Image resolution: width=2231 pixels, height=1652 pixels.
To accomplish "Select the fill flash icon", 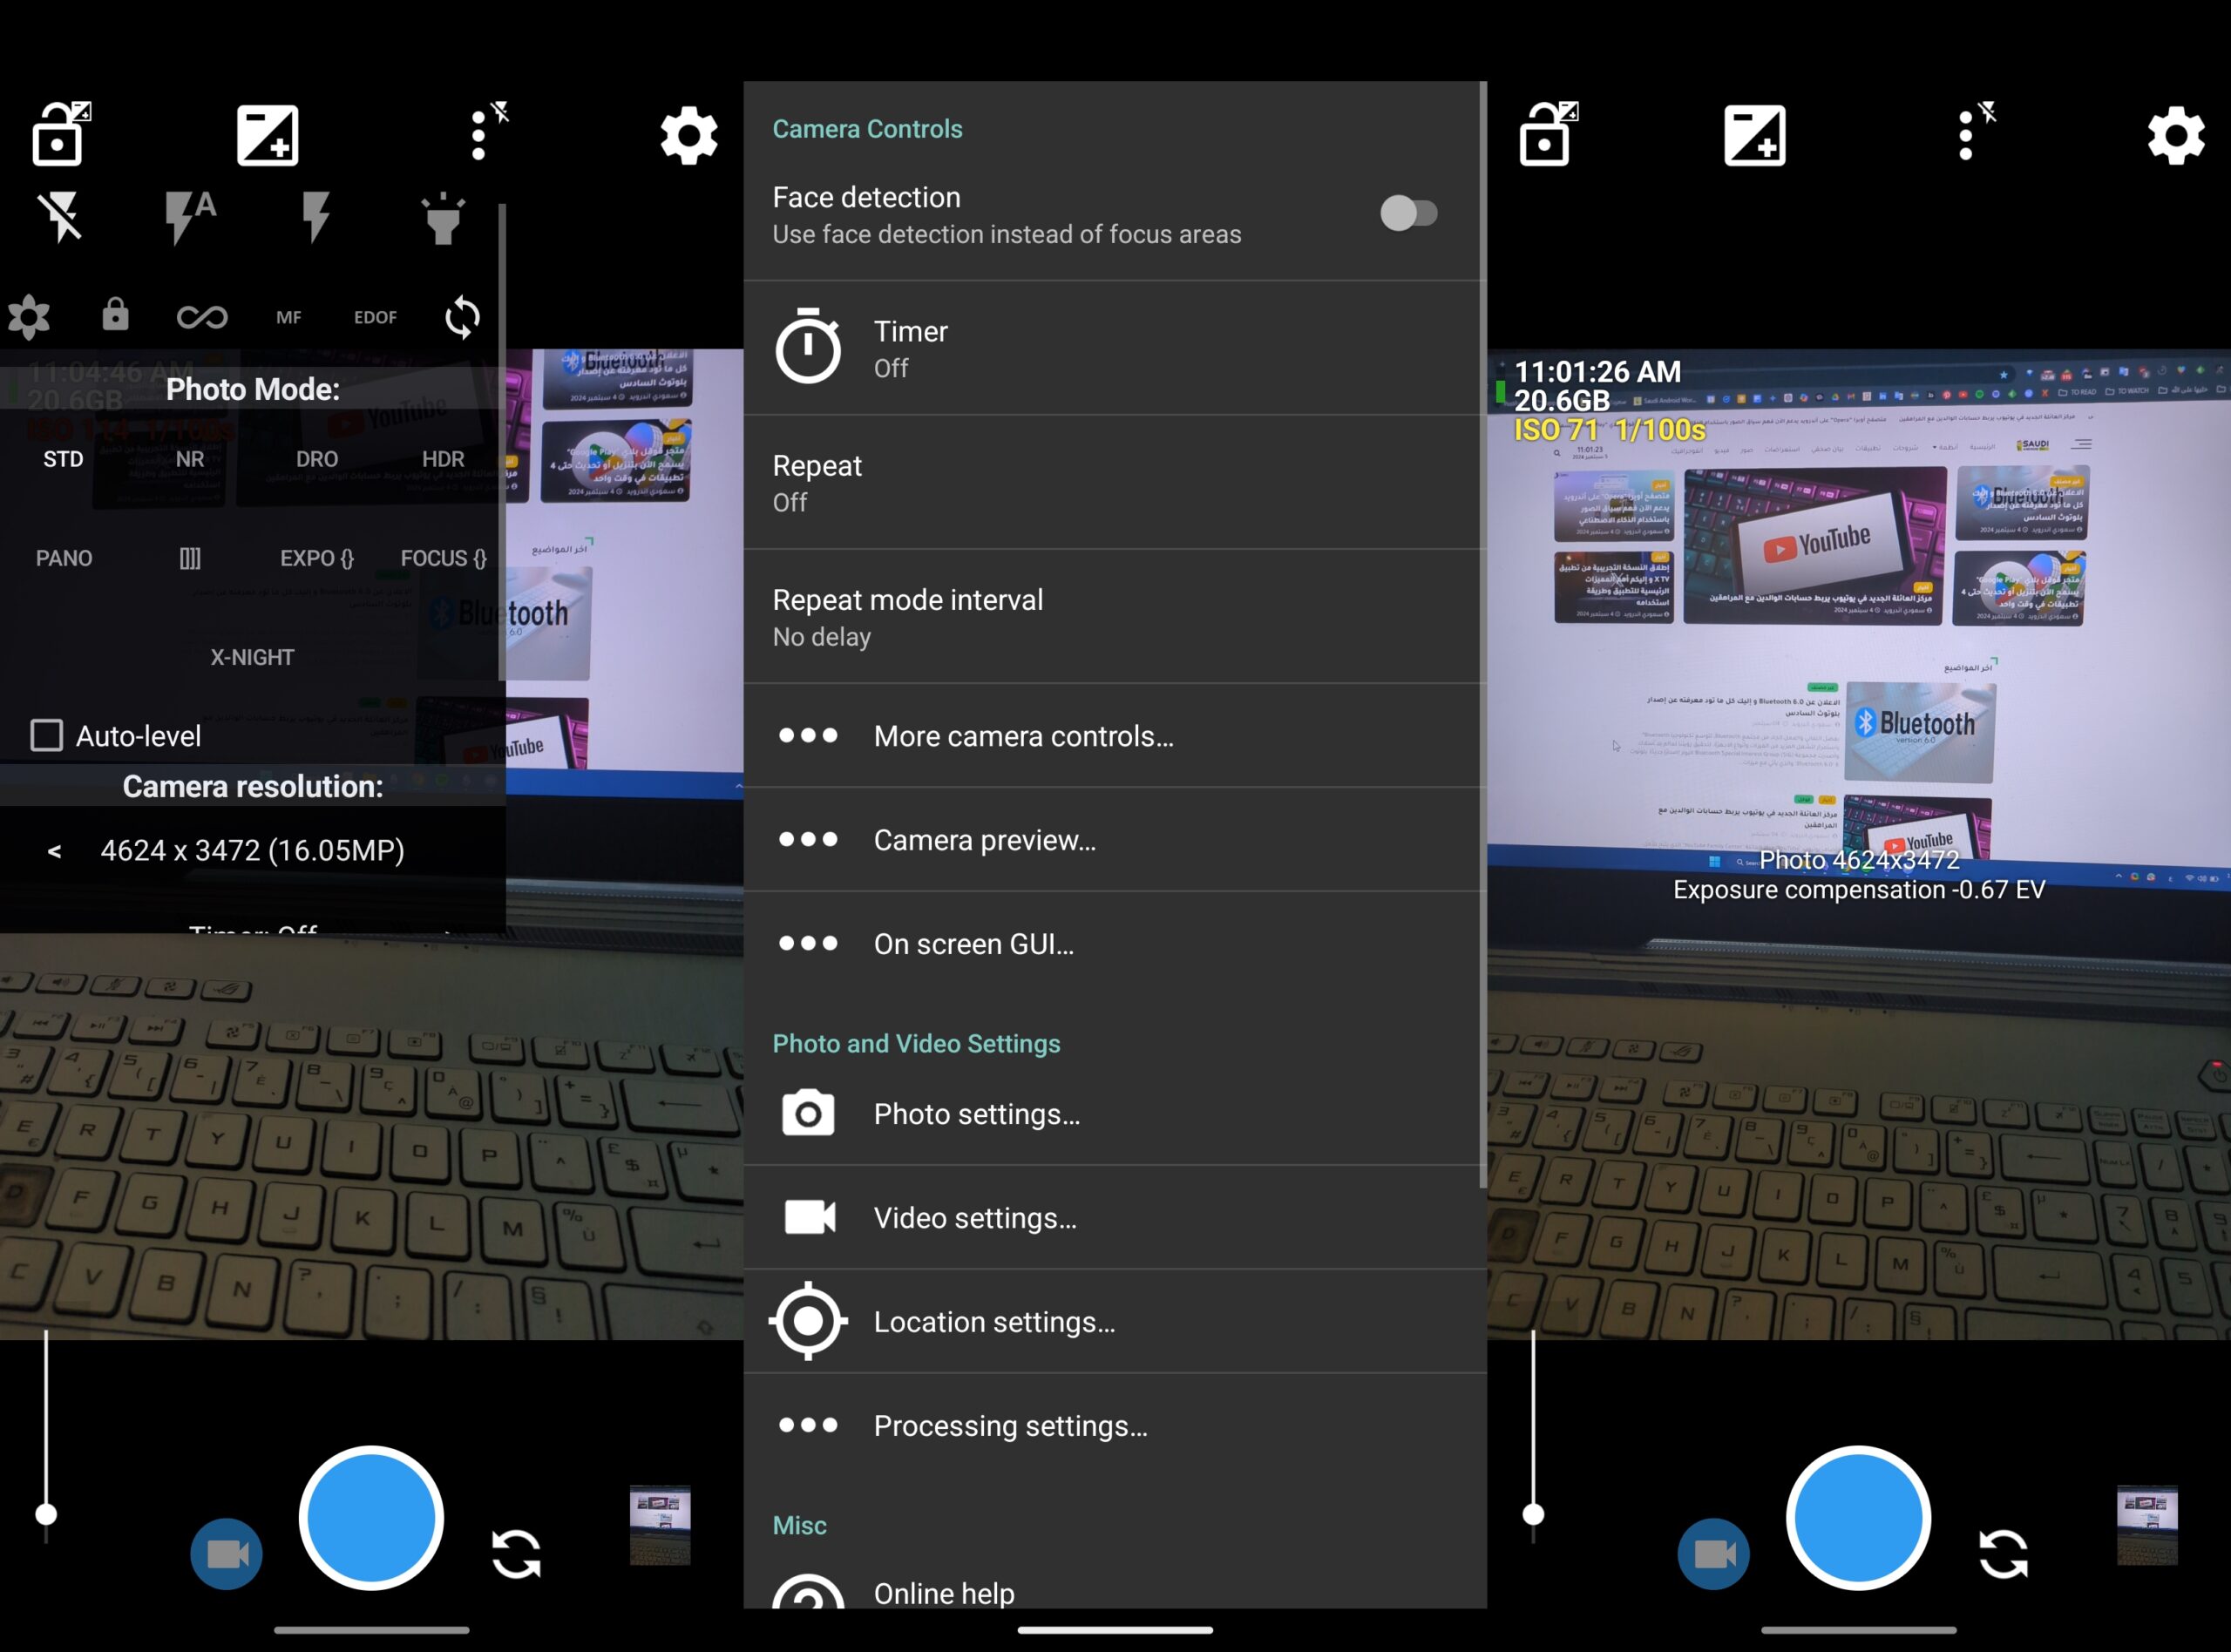I will click(x=312, y=213).
